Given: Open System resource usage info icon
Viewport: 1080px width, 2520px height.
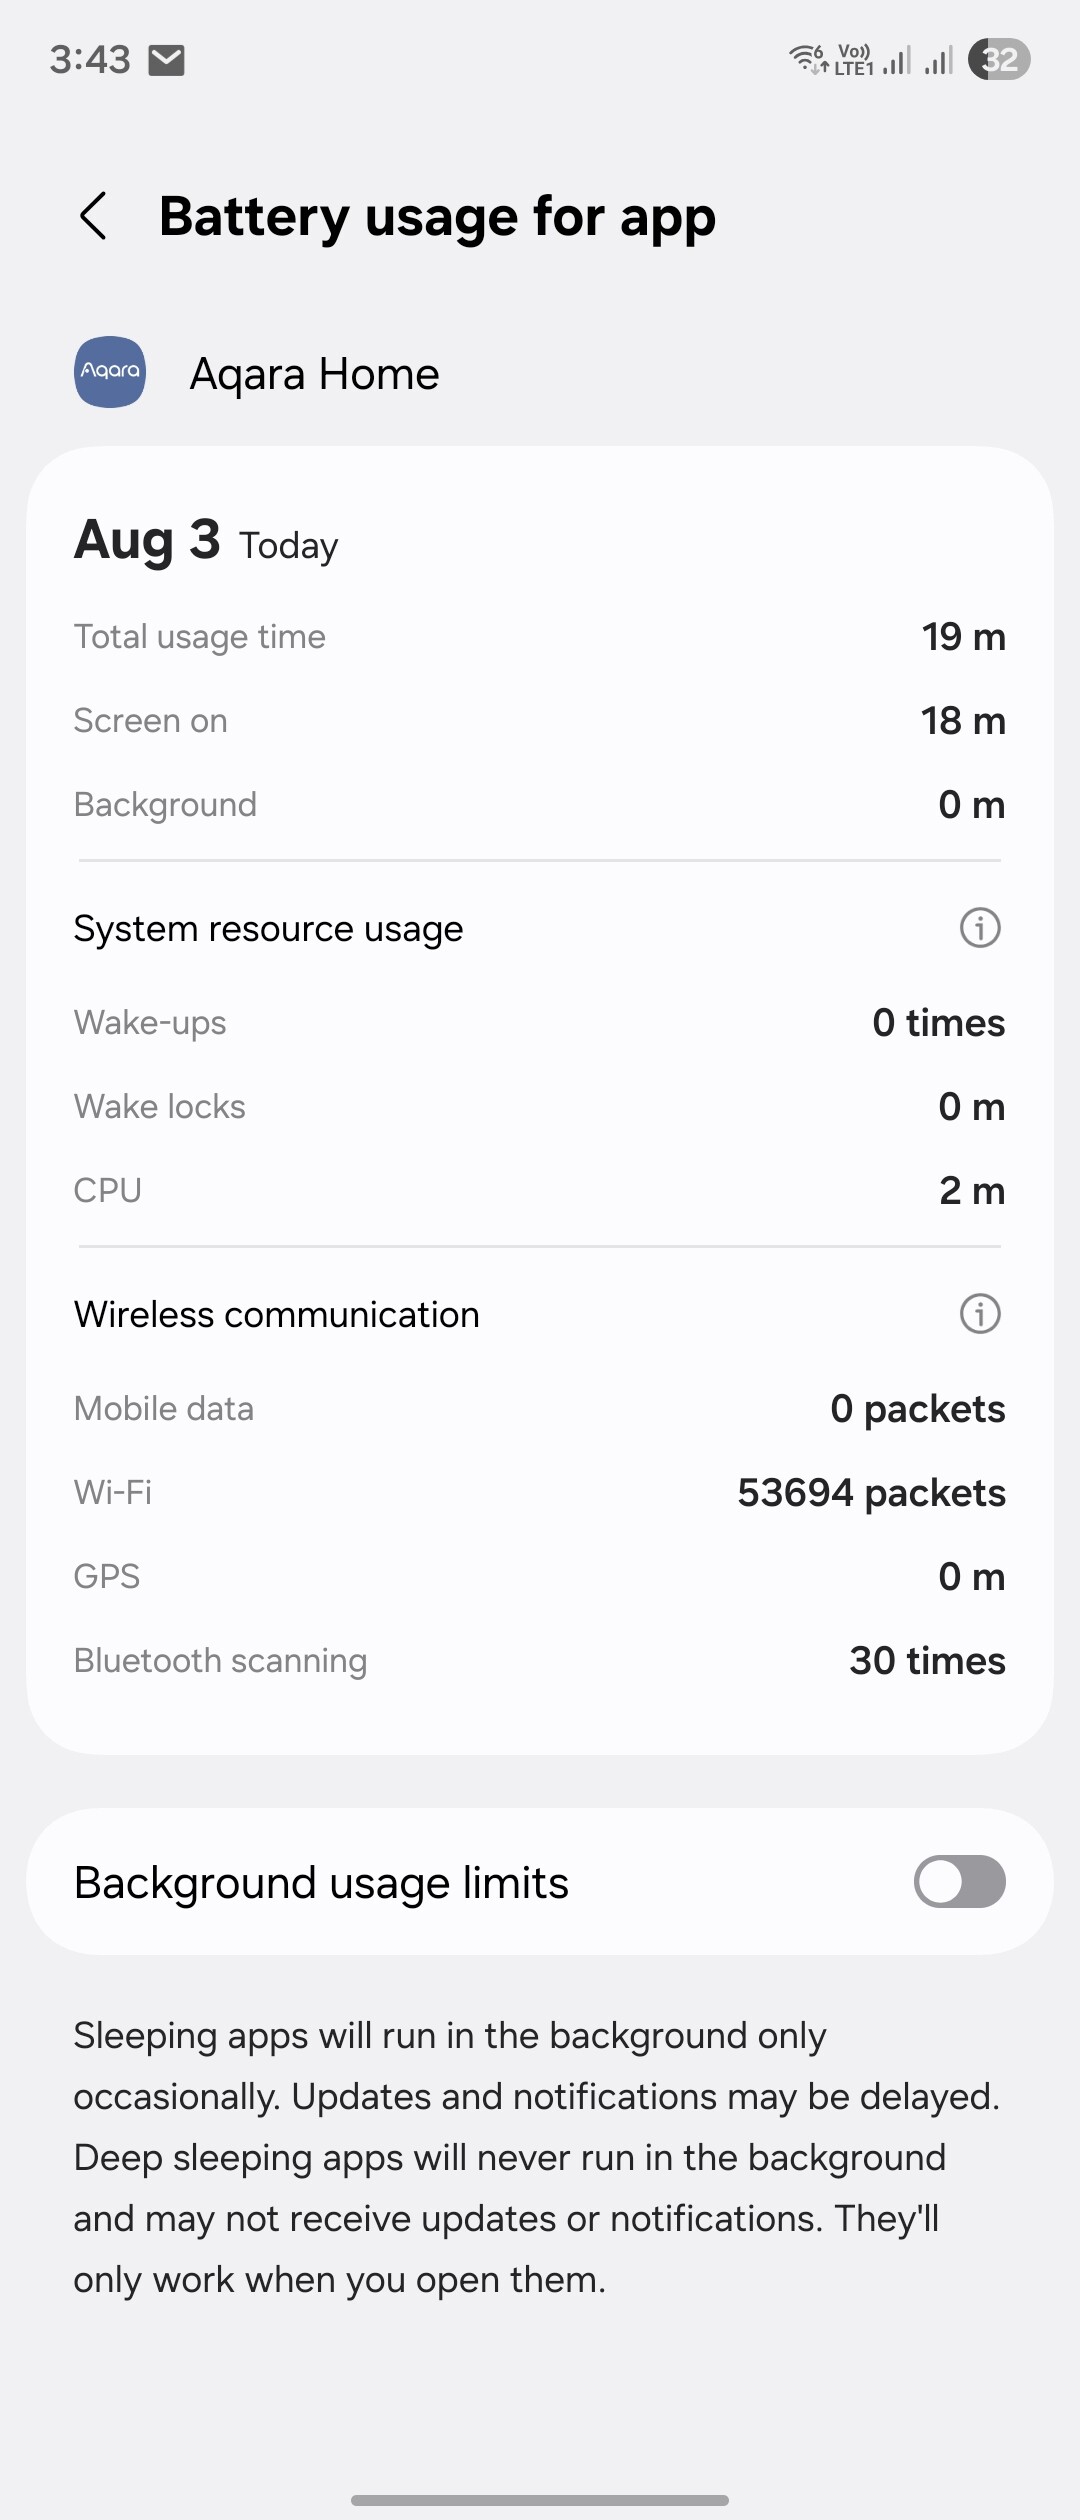Looking at the screenshot, I should pyautogui.click(x=980, y=928).
